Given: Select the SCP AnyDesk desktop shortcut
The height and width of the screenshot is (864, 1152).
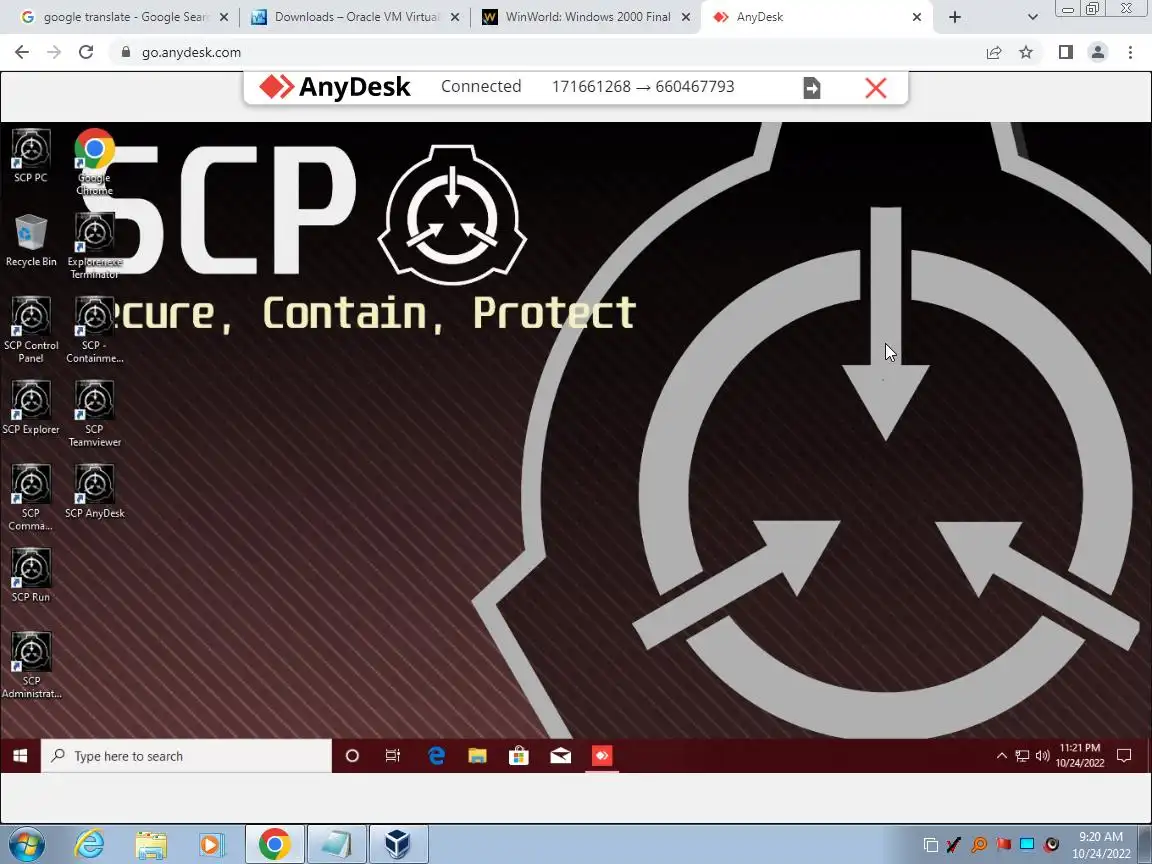Looking at the screenshot, I should coord(94,492).
